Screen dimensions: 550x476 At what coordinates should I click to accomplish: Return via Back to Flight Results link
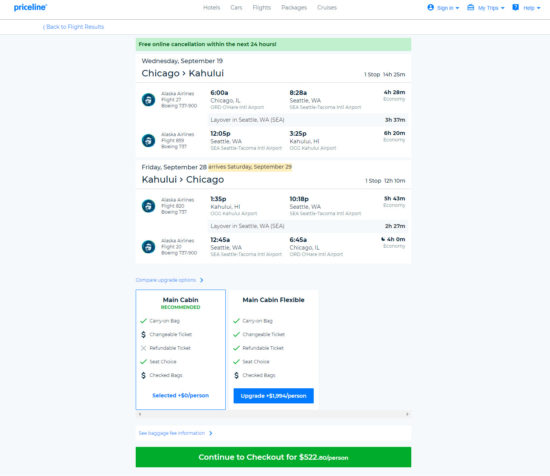point(73,27)
